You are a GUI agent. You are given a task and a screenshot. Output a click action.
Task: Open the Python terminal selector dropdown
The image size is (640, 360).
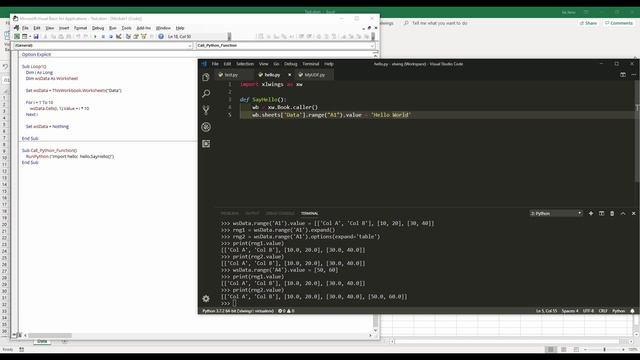[556, 213]
